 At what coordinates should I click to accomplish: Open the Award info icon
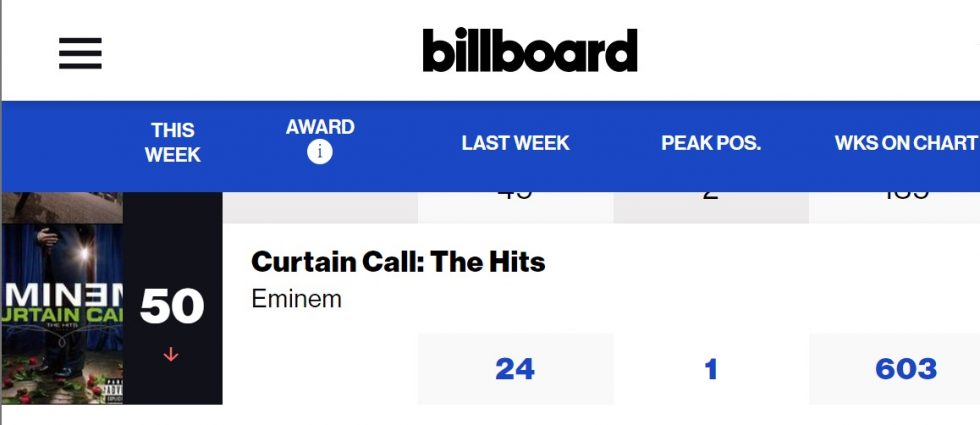click(319, 152)
